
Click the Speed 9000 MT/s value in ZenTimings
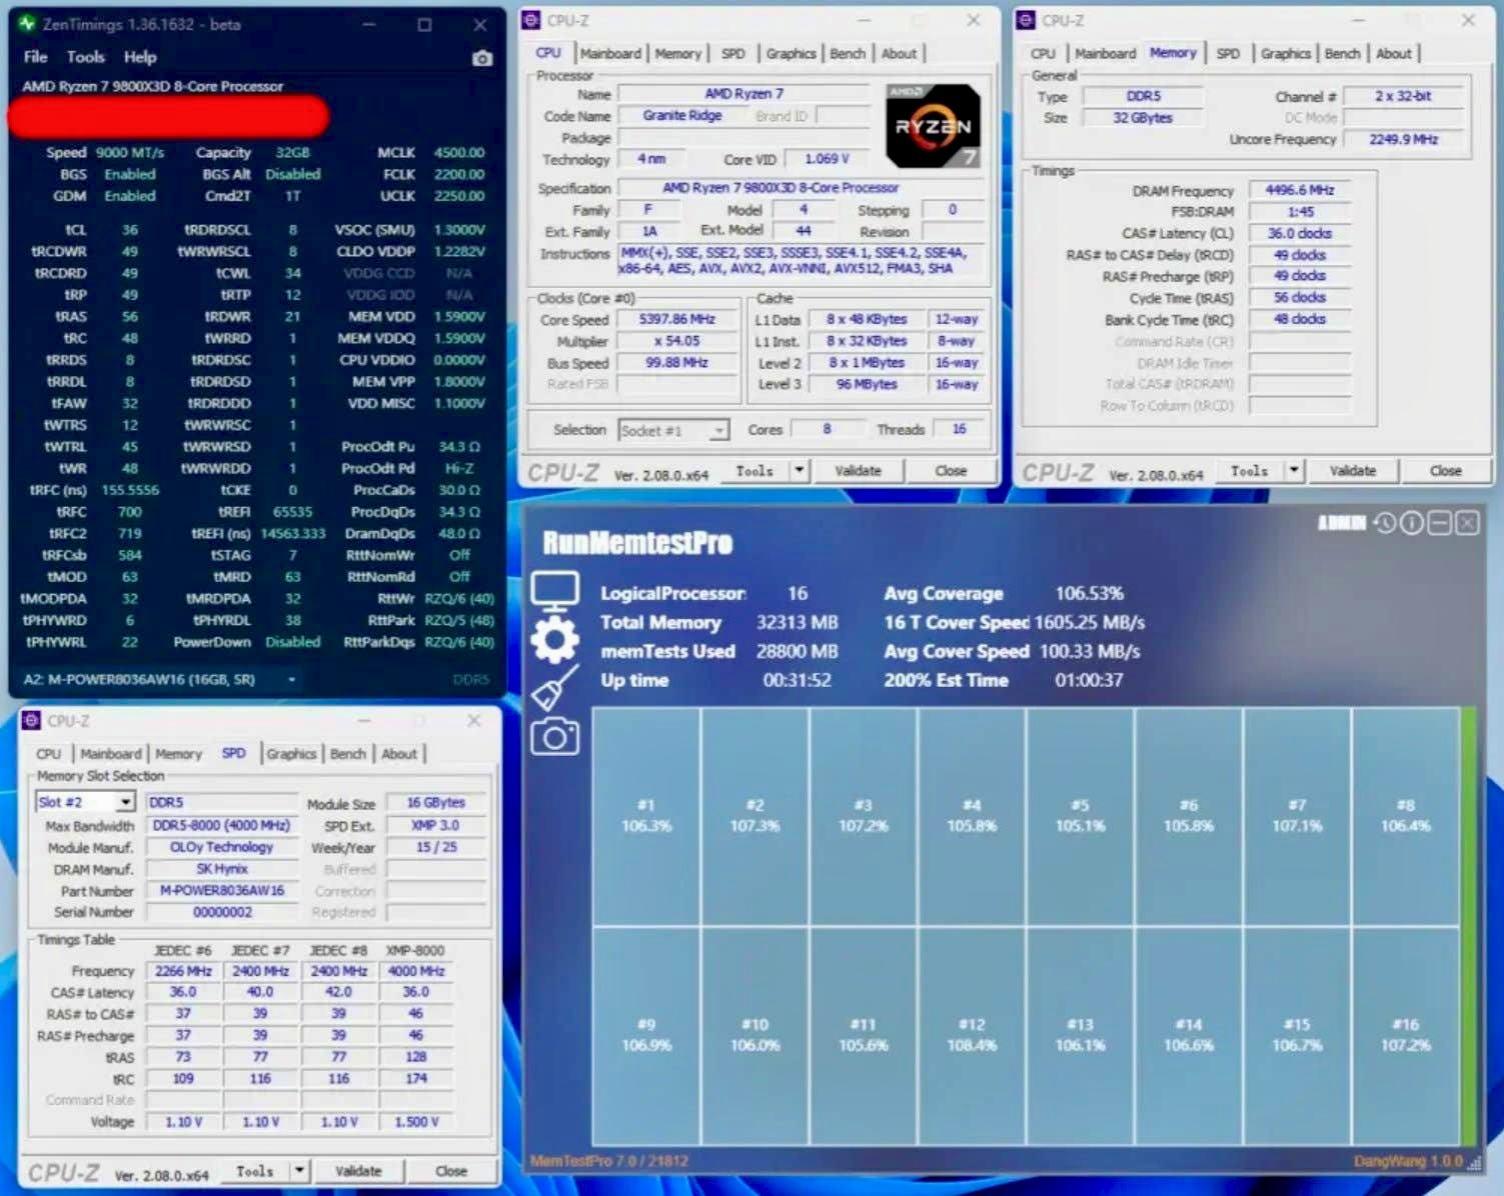[x=130, y=153]
